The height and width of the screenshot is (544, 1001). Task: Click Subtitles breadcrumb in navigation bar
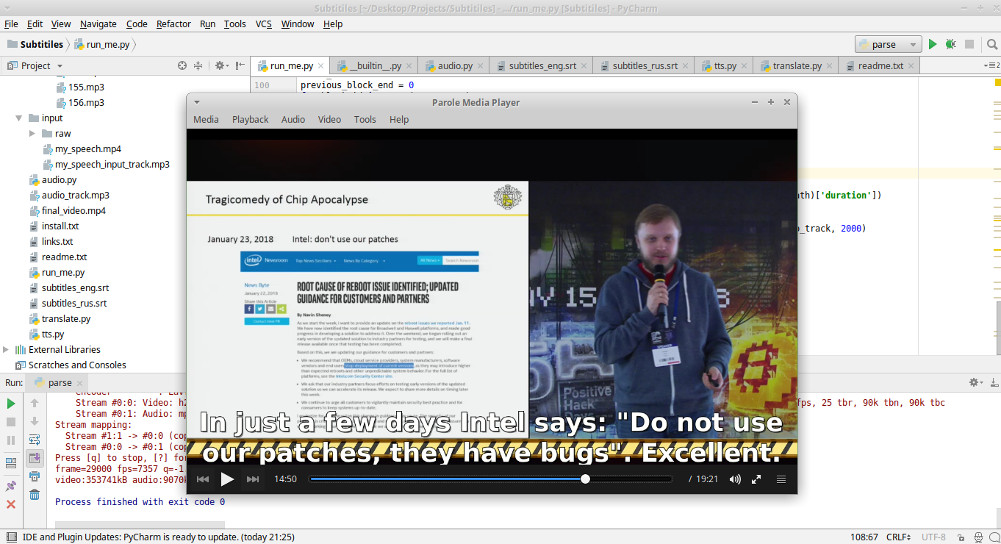(36, 45)
